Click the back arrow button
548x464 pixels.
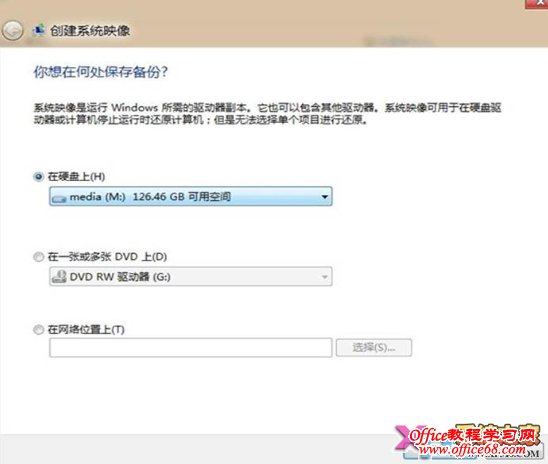tap(13, 30)
